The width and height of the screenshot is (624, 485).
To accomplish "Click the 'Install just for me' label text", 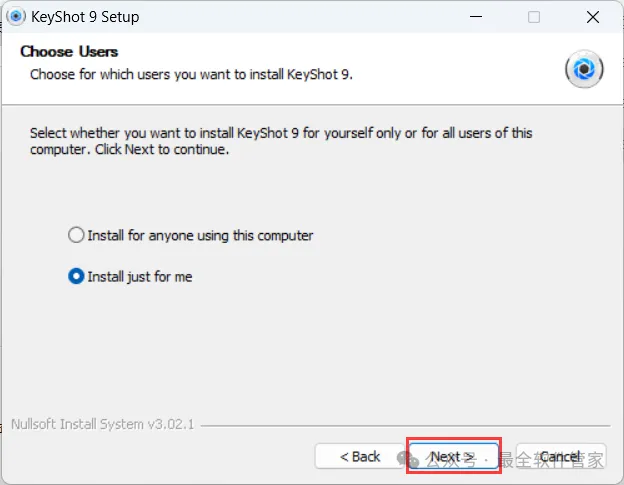I will pyautogui.click(x=140, y=277).
